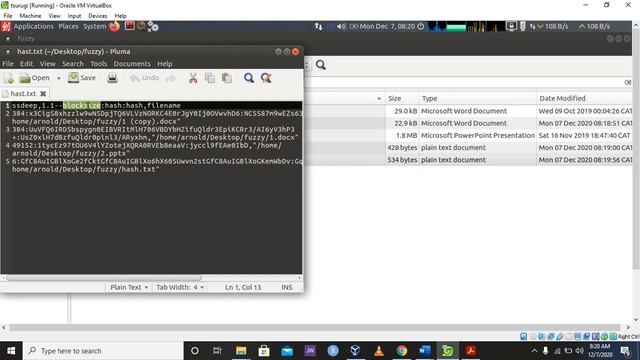Viewport: 640px width, 360px height.
Task: Open Microsoft Word from the taskbar
Action: pyautogui.click(x=424, y=351)
